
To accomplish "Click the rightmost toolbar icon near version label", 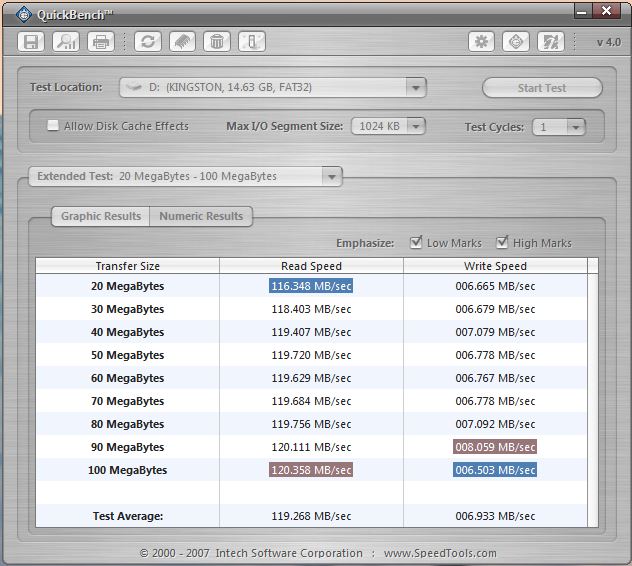I will [x=551, y=42].
